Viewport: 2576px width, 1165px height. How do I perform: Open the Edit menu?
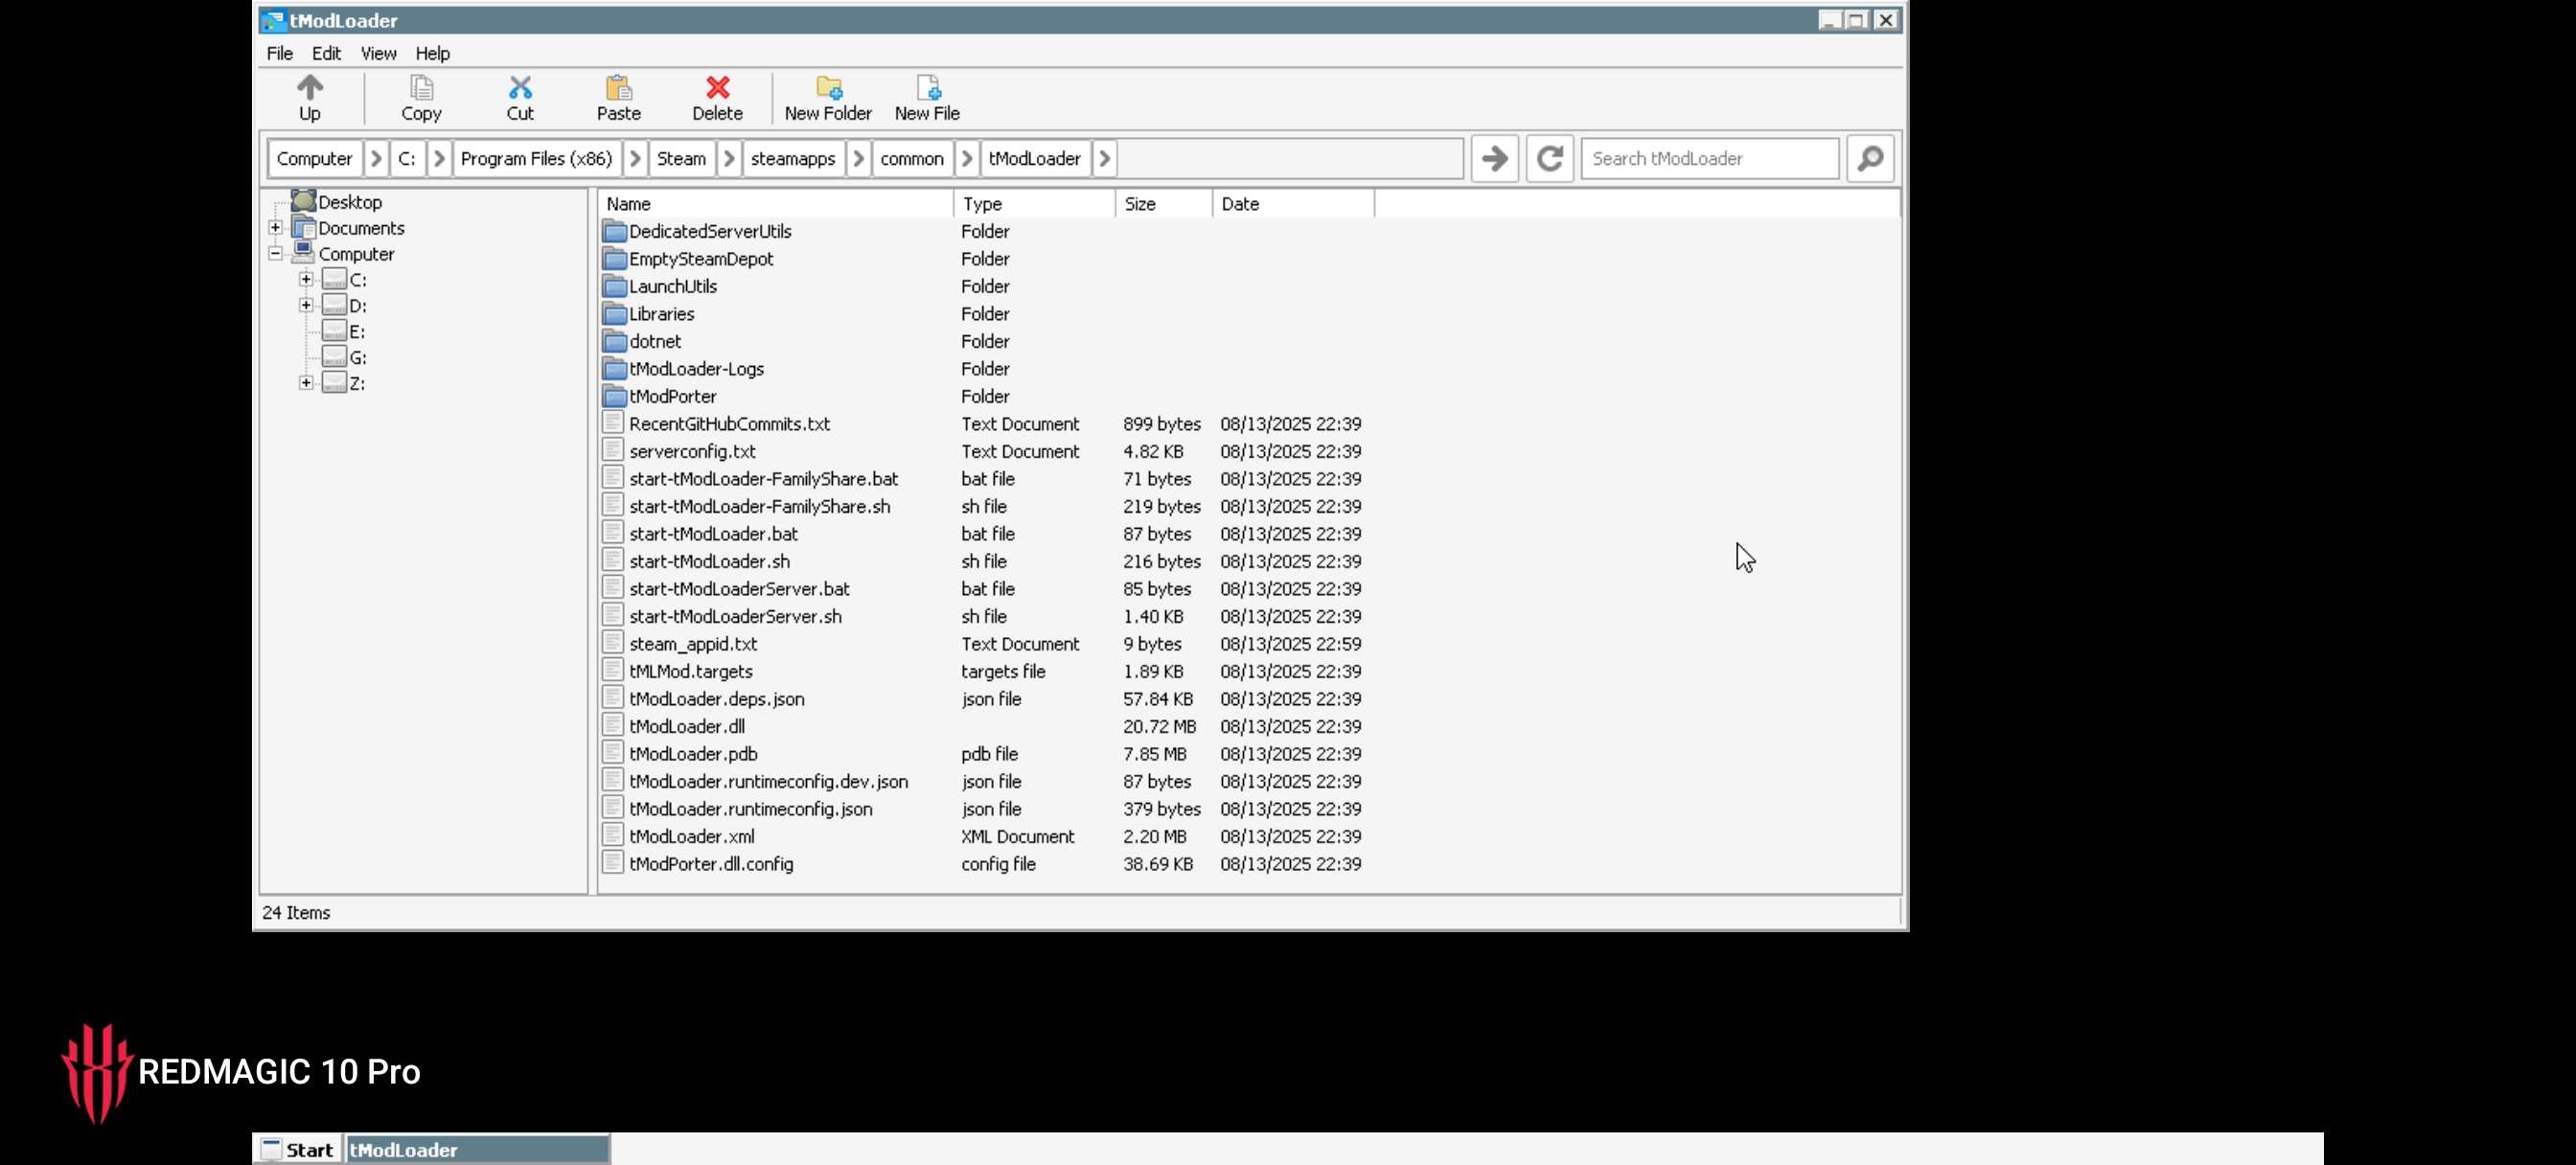click(326, 53)
